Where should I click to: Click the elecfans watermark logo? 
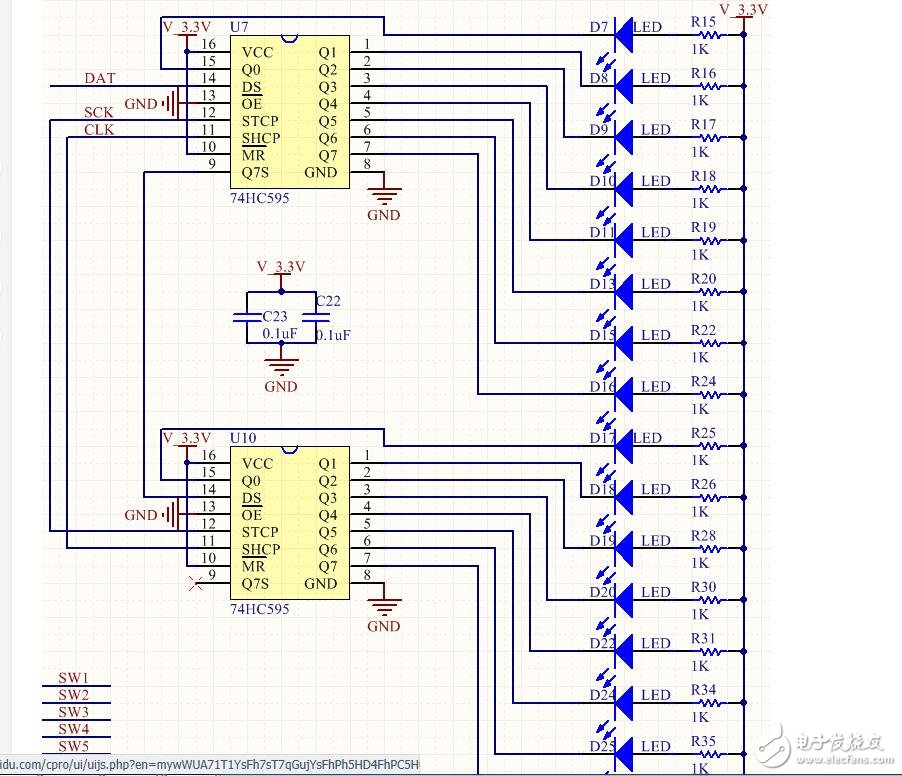(820, 741)
